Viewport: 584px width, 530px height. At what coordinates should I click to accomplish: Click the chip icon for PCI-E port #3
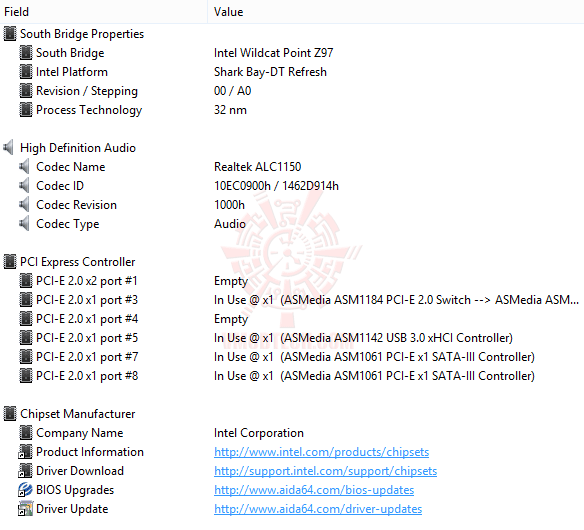pos(26,299)
